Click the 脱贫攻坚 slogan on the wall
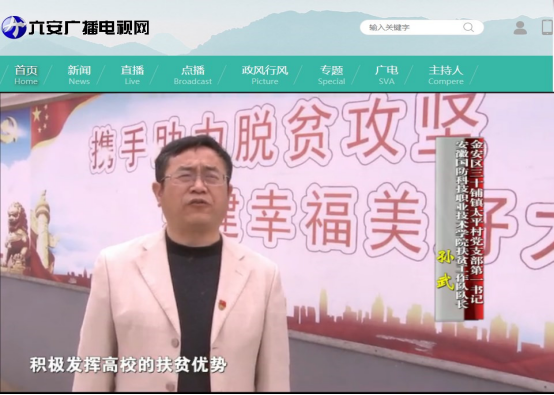This screenshot has height=395, width=554. pos(359,131)
